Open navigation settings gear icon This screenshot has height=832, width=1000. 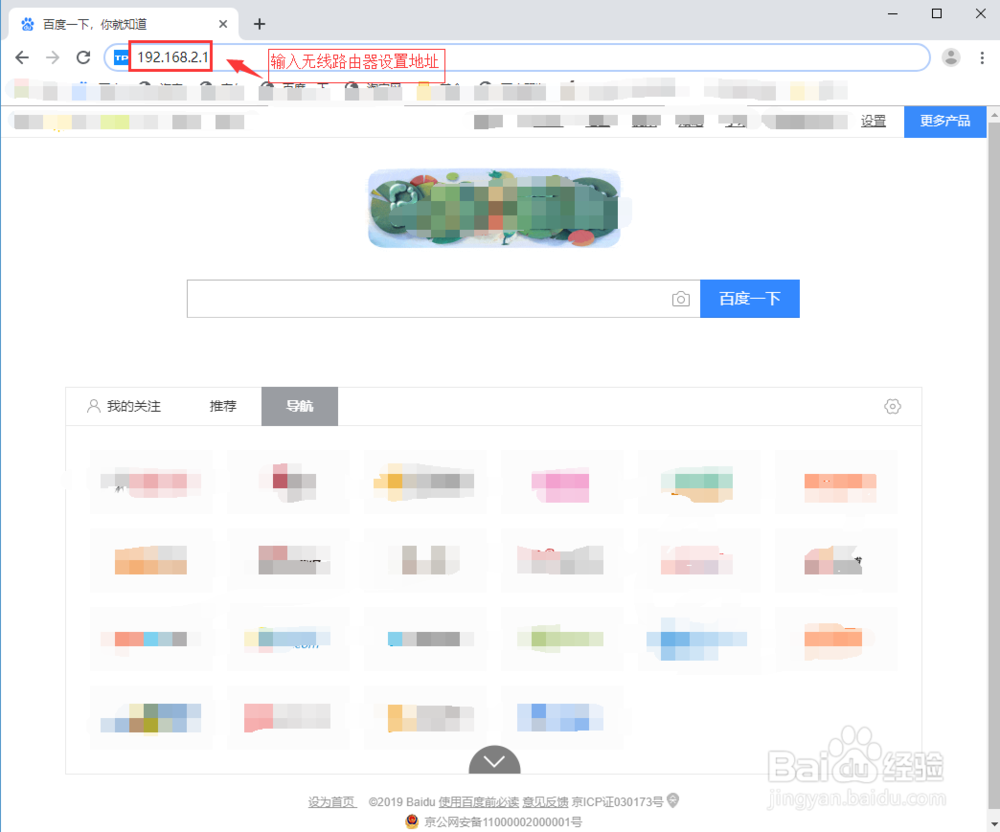coord(892,406)
